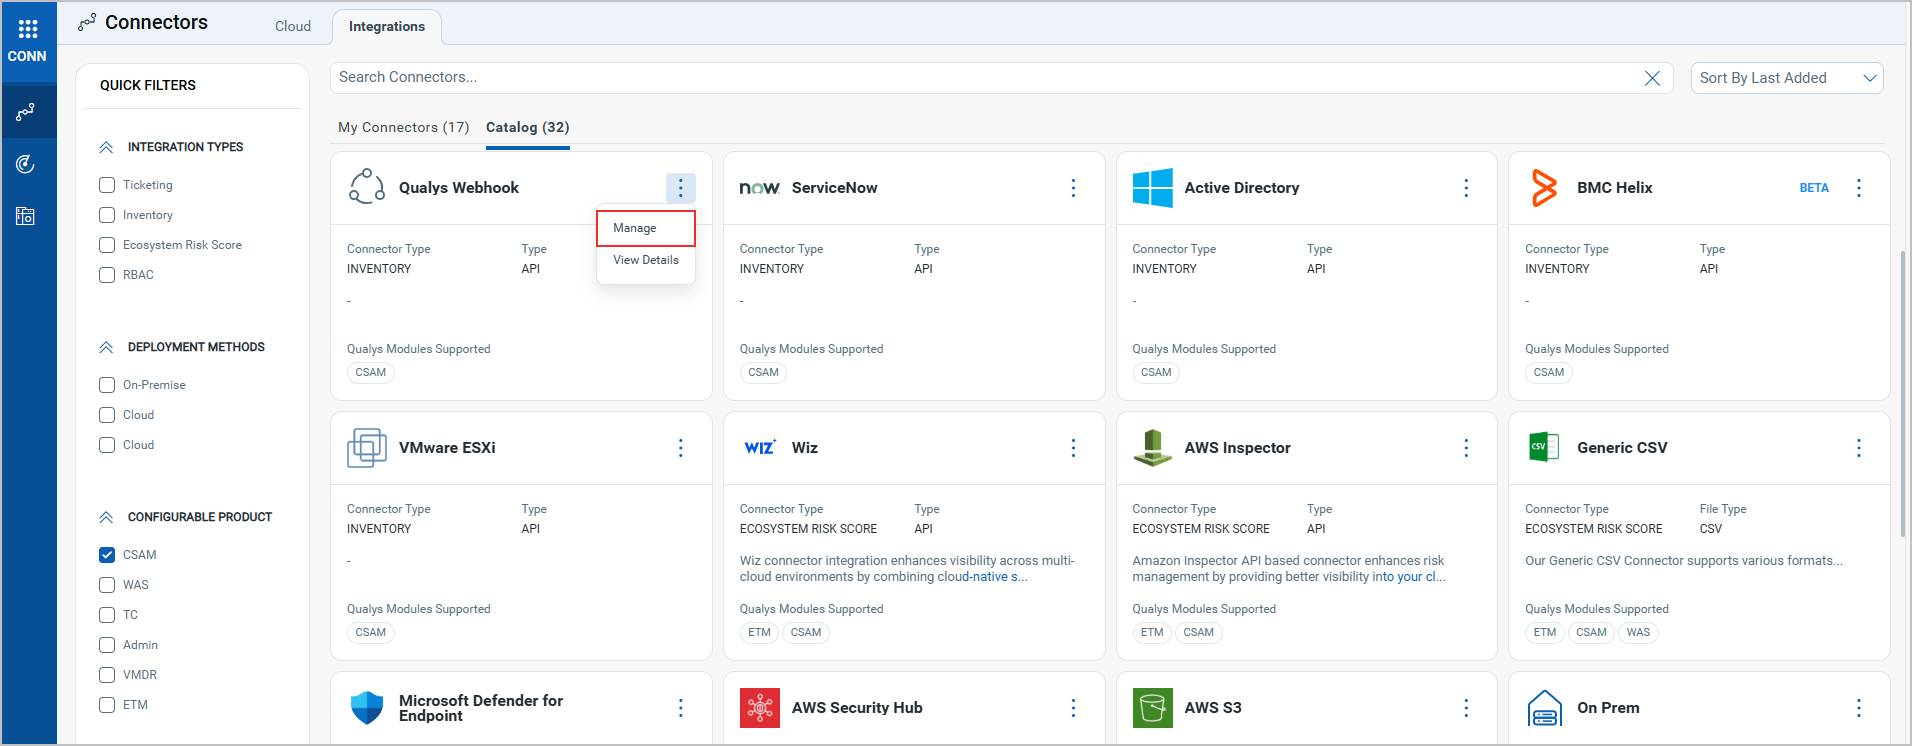Open ServiceNow card options menu
Image resolution: width=1912 pixels, height=746 pixels.
tap(1073, 188)
